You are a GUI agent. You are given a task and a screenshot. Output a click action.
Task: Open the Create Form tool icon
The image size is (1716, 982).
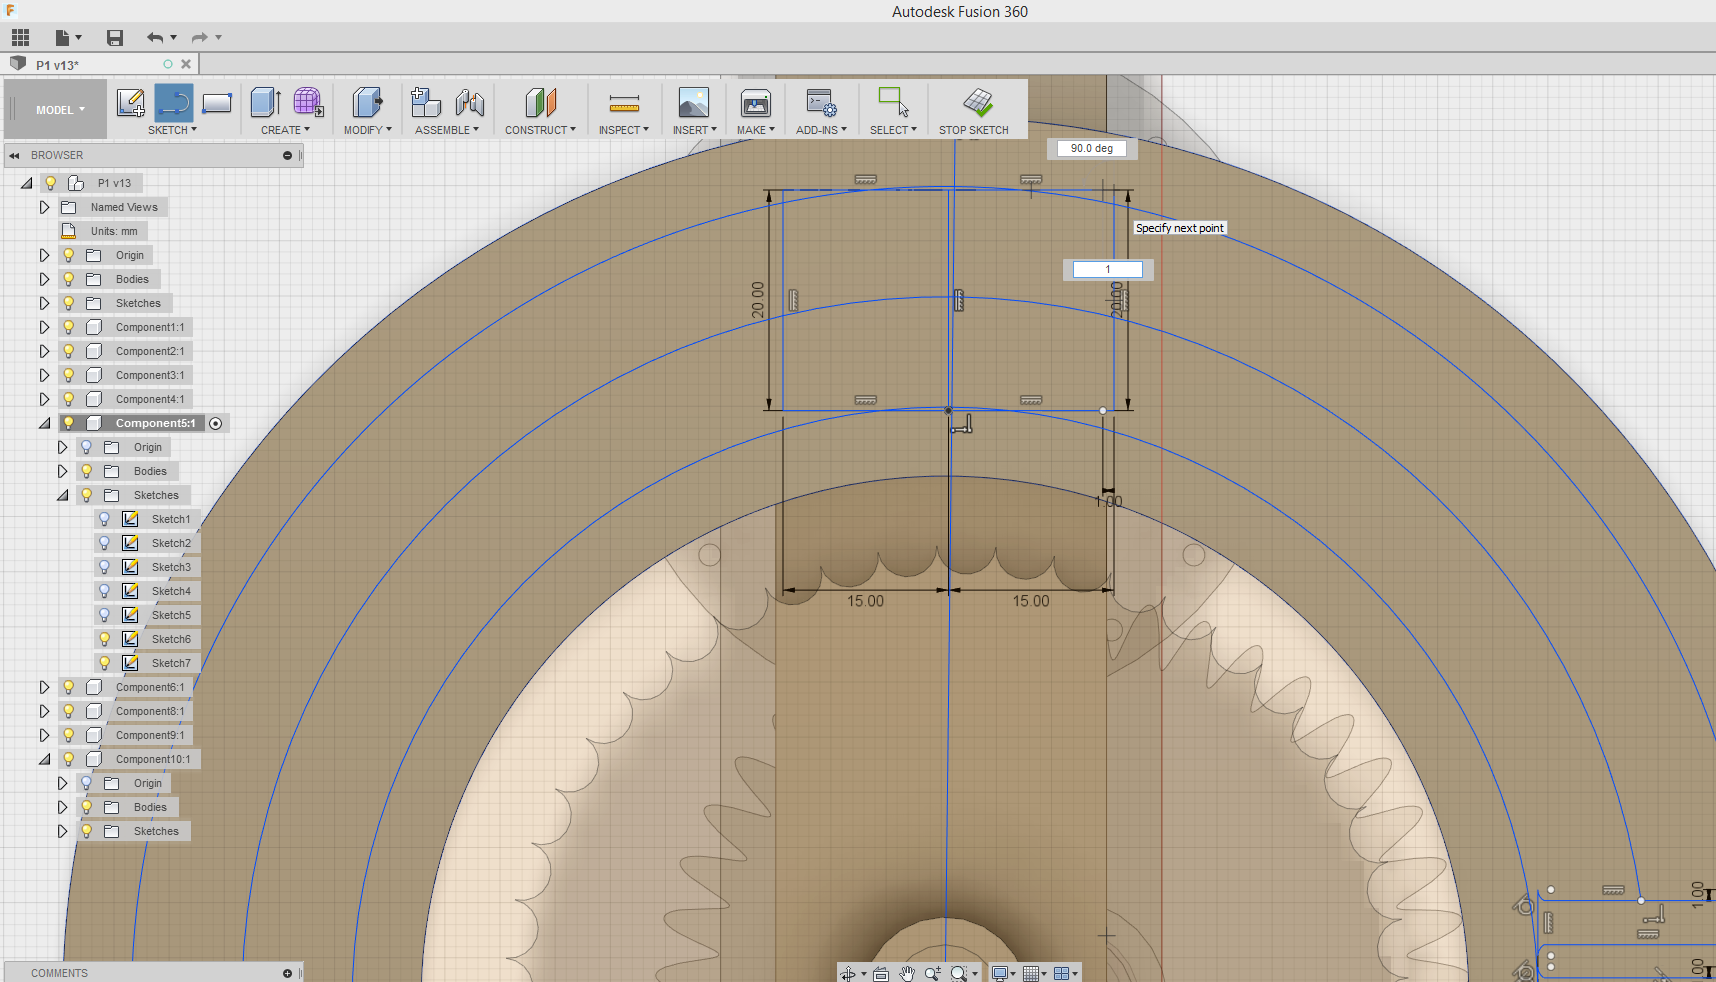(308, 103)
